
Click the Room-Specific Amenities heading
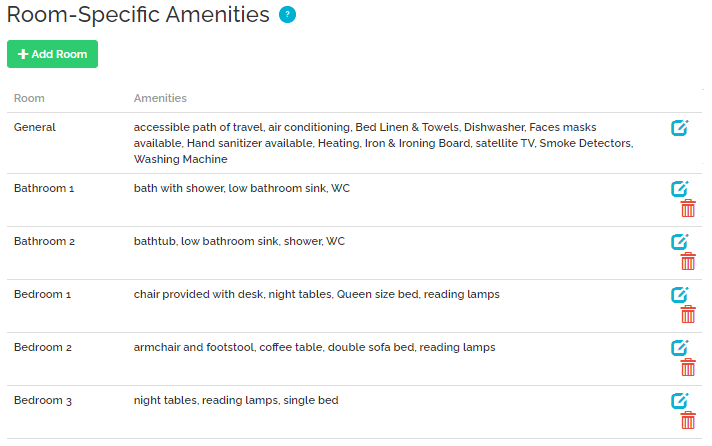138,15
